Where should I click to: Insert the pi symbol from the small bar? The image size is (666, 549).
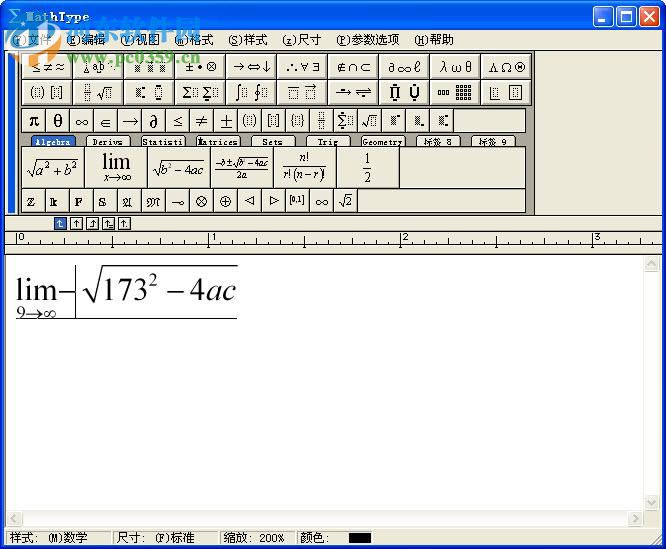[x=34, y=121]
